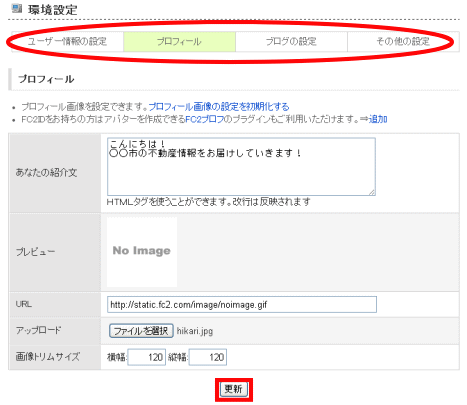Open the ユーザー情報の設定 tab
467x405 pixels.
[x=68, y=42]
